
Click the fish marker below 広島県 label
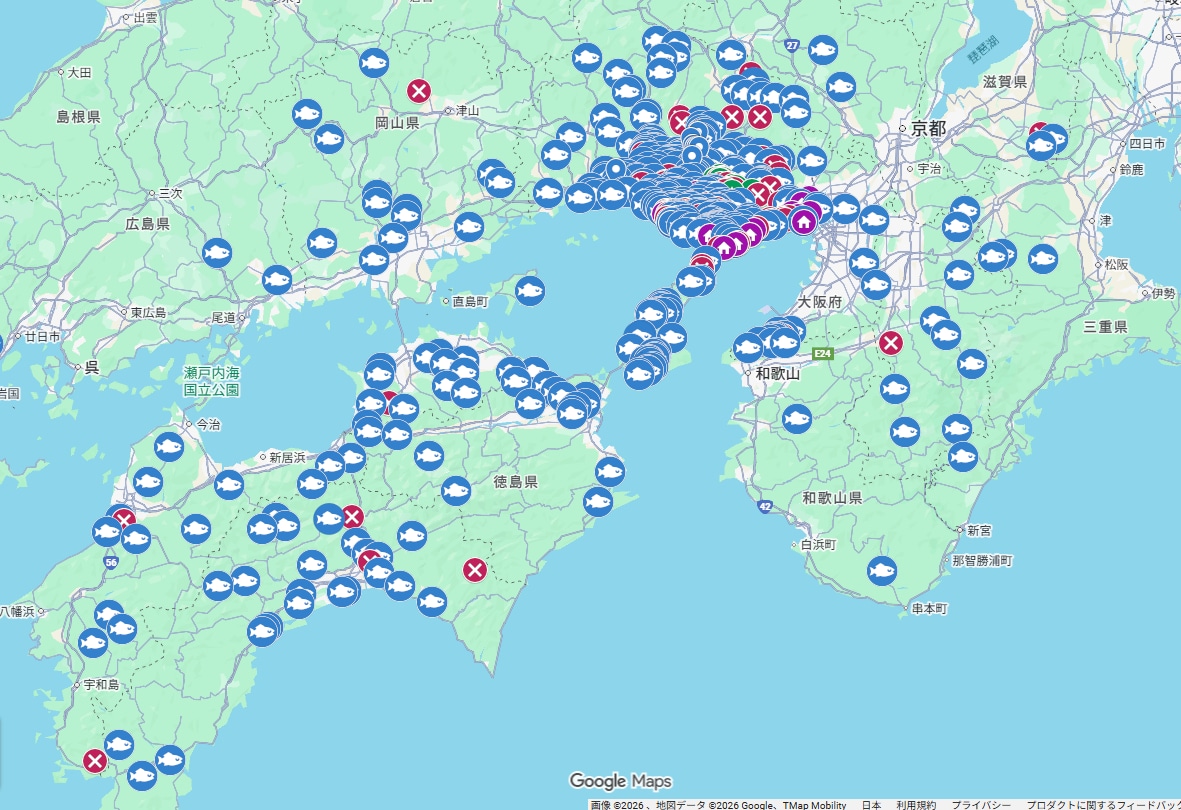[216, 252]
